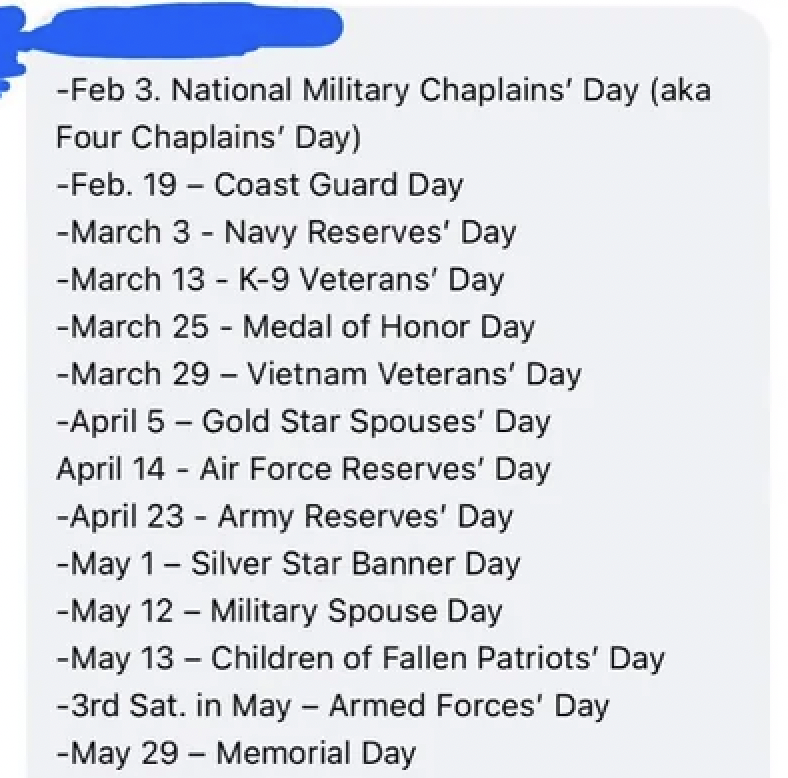
Task: Click the April 23 Army Reserves' Day entry
Action: [284, 517]
